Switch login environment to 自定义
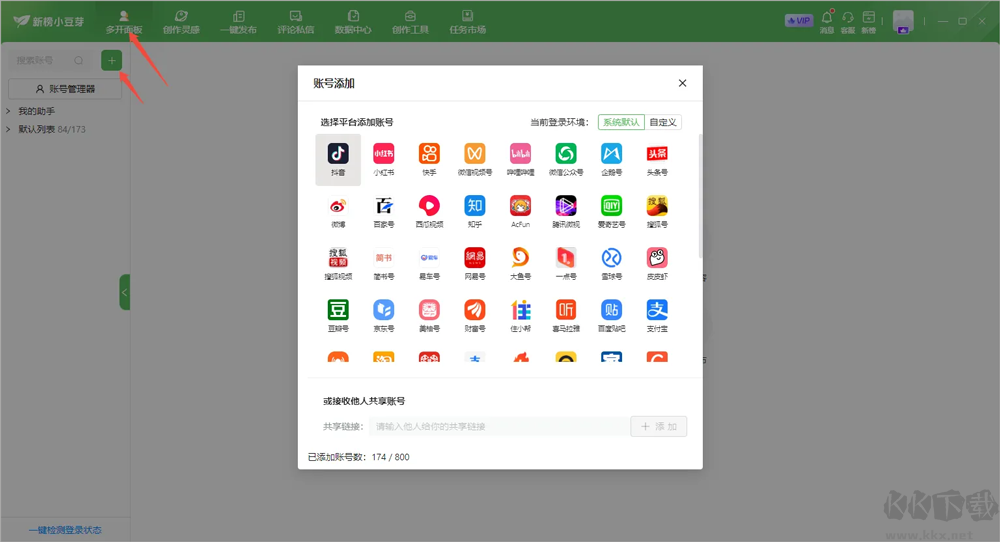Viewport: 1000px width, 542px height. pyautogui.click(x=663, y=122)
